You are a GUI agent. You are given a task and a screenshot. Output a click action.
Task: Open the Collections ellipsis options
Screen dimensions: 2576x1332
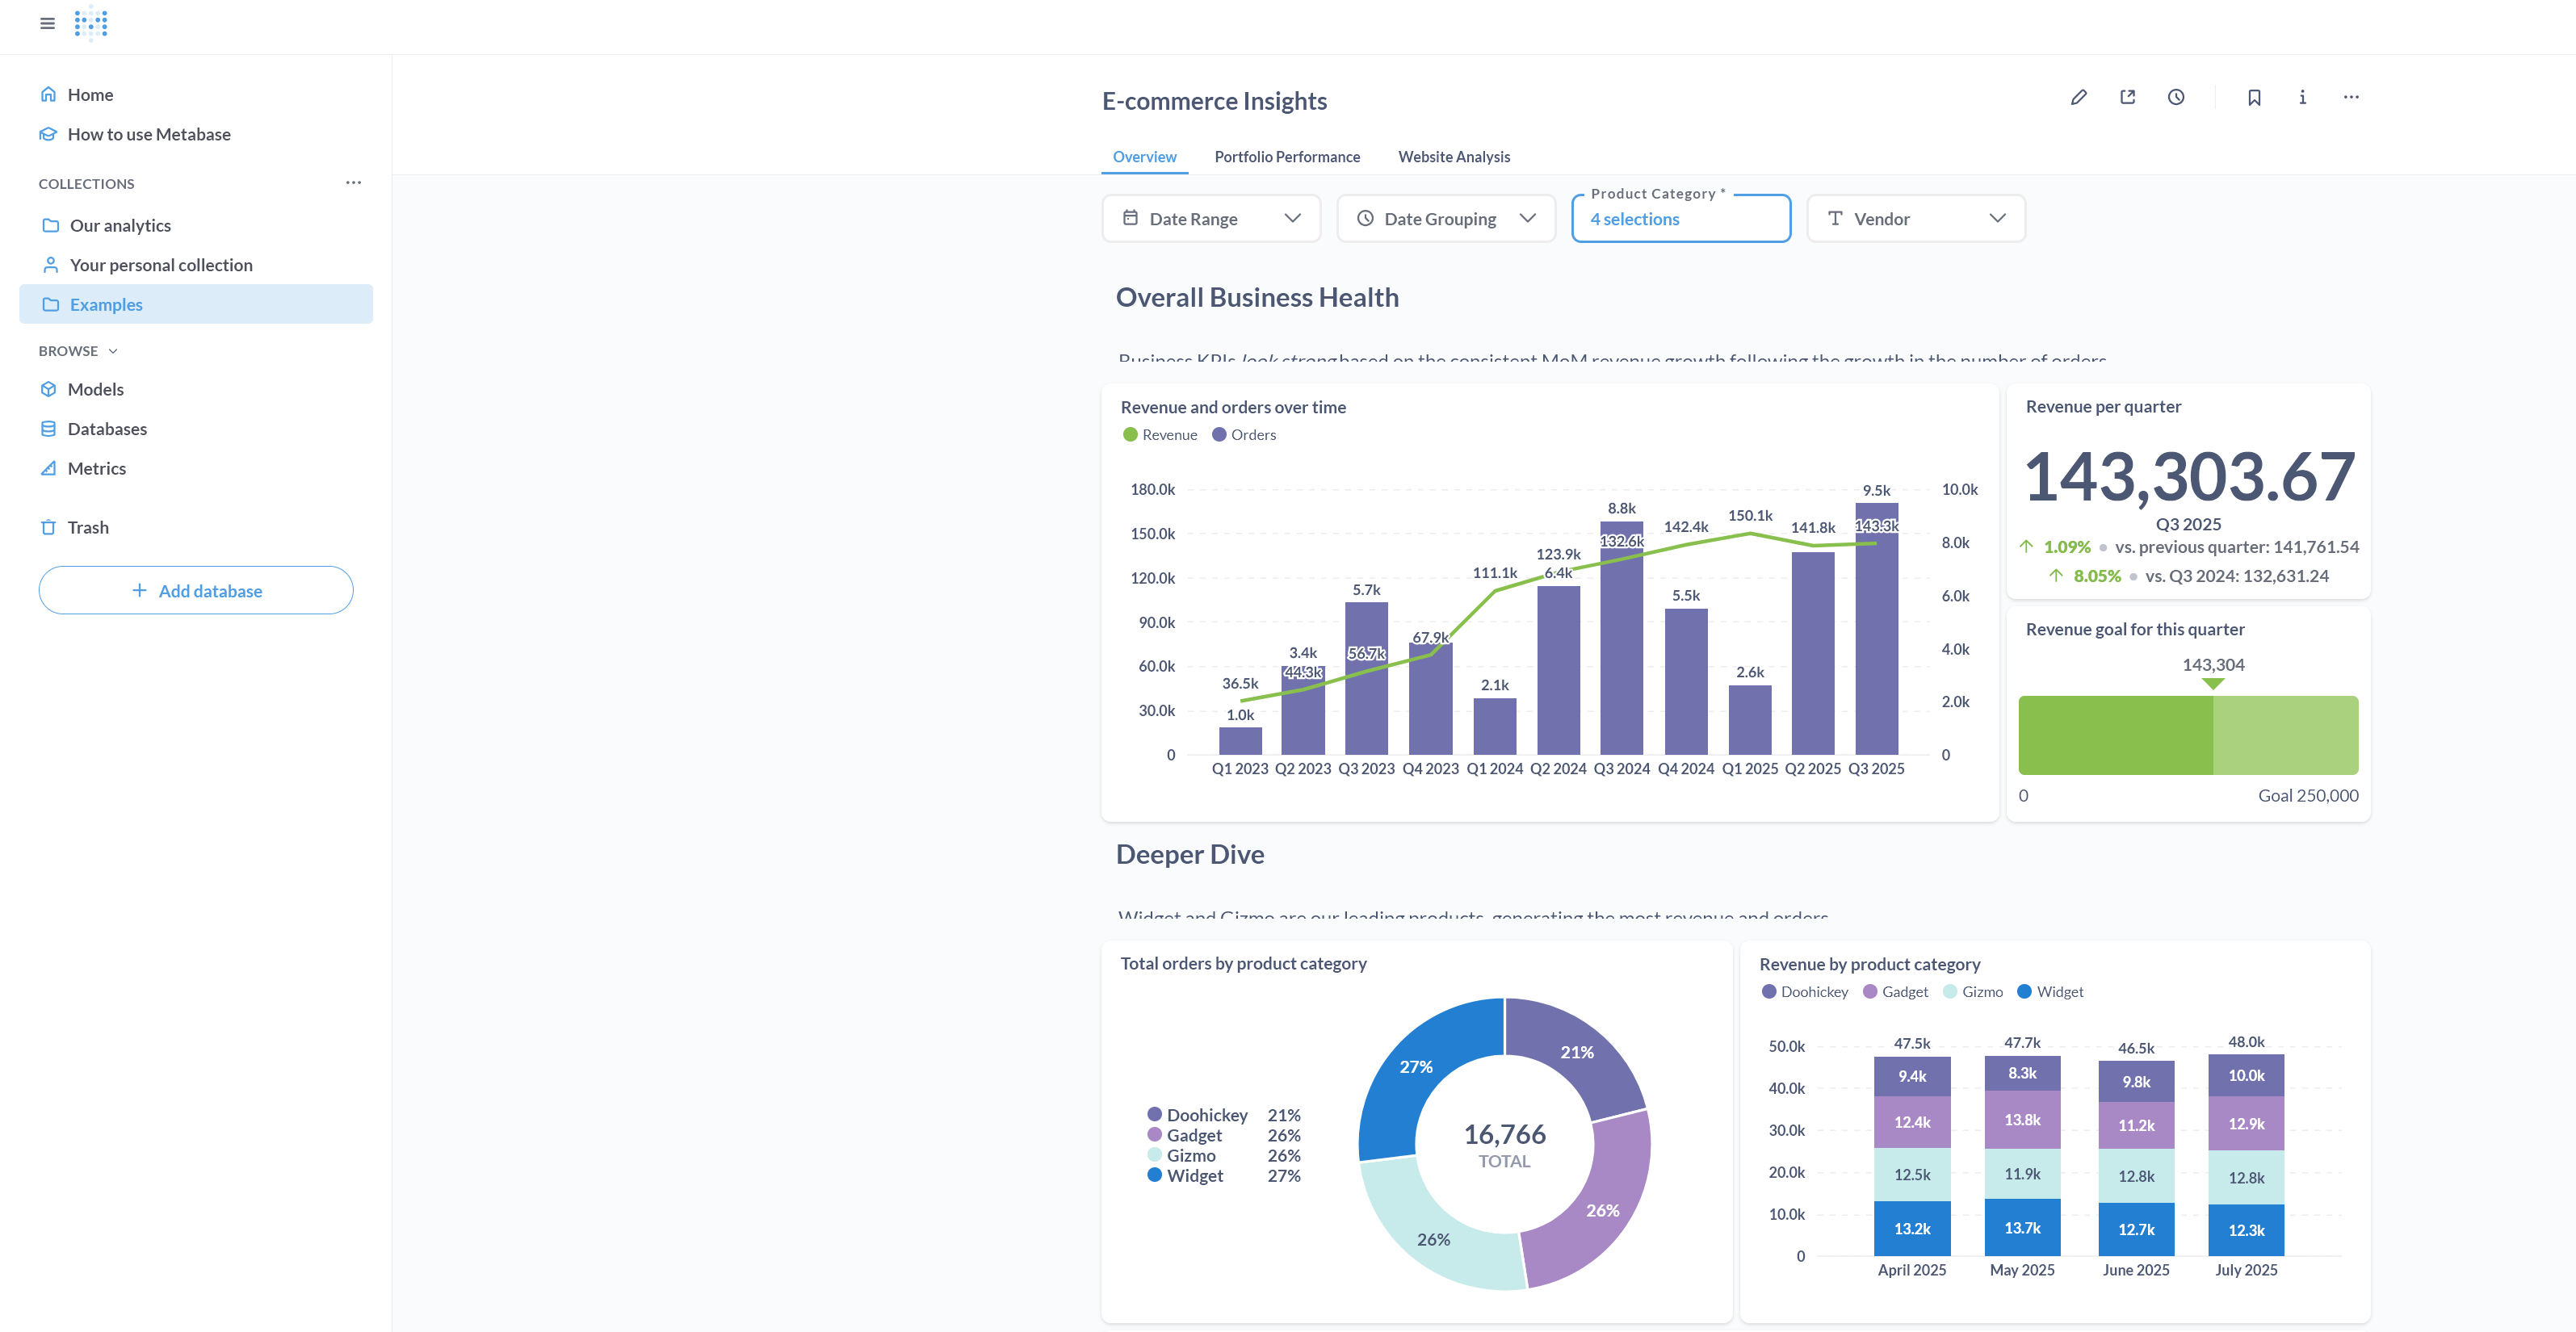(353, 182)
